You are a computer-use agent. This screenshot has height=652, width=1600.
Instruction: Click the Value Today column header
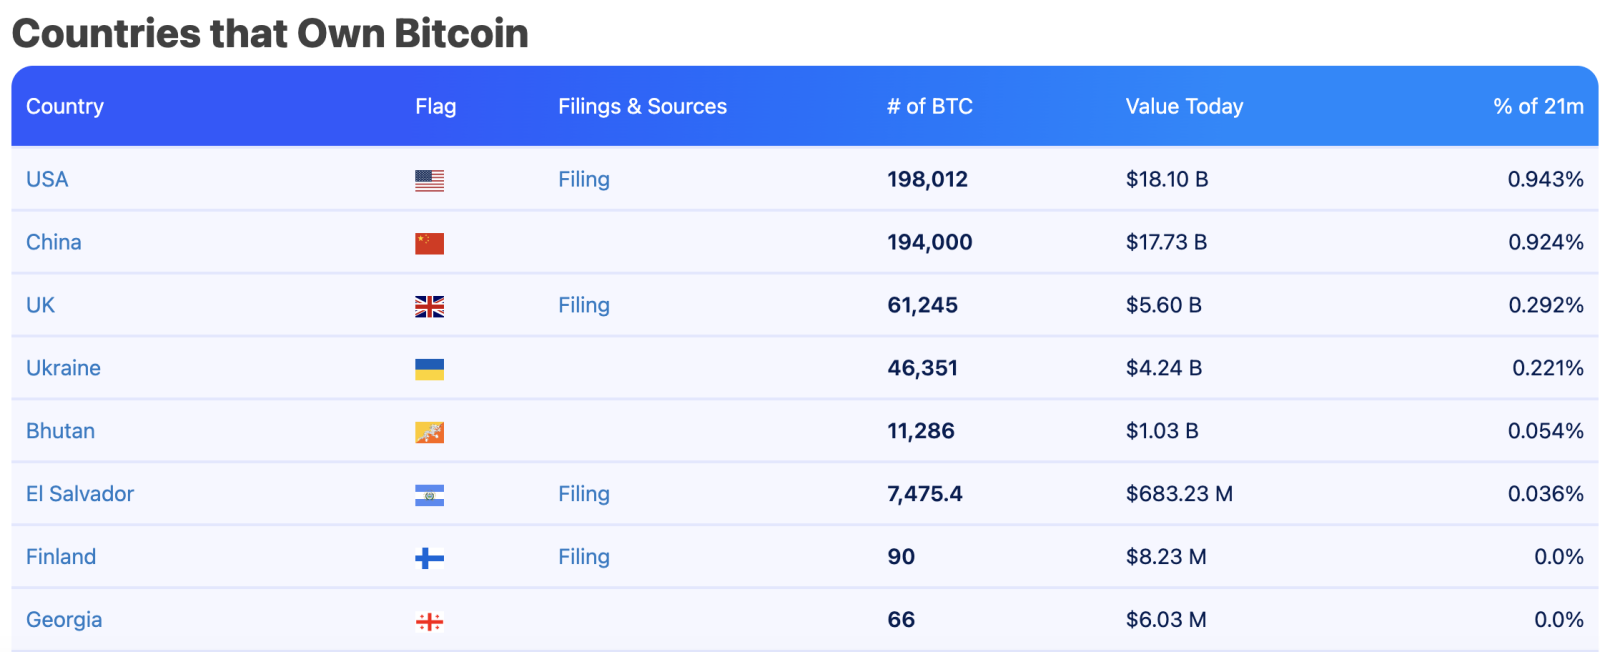1184,106
